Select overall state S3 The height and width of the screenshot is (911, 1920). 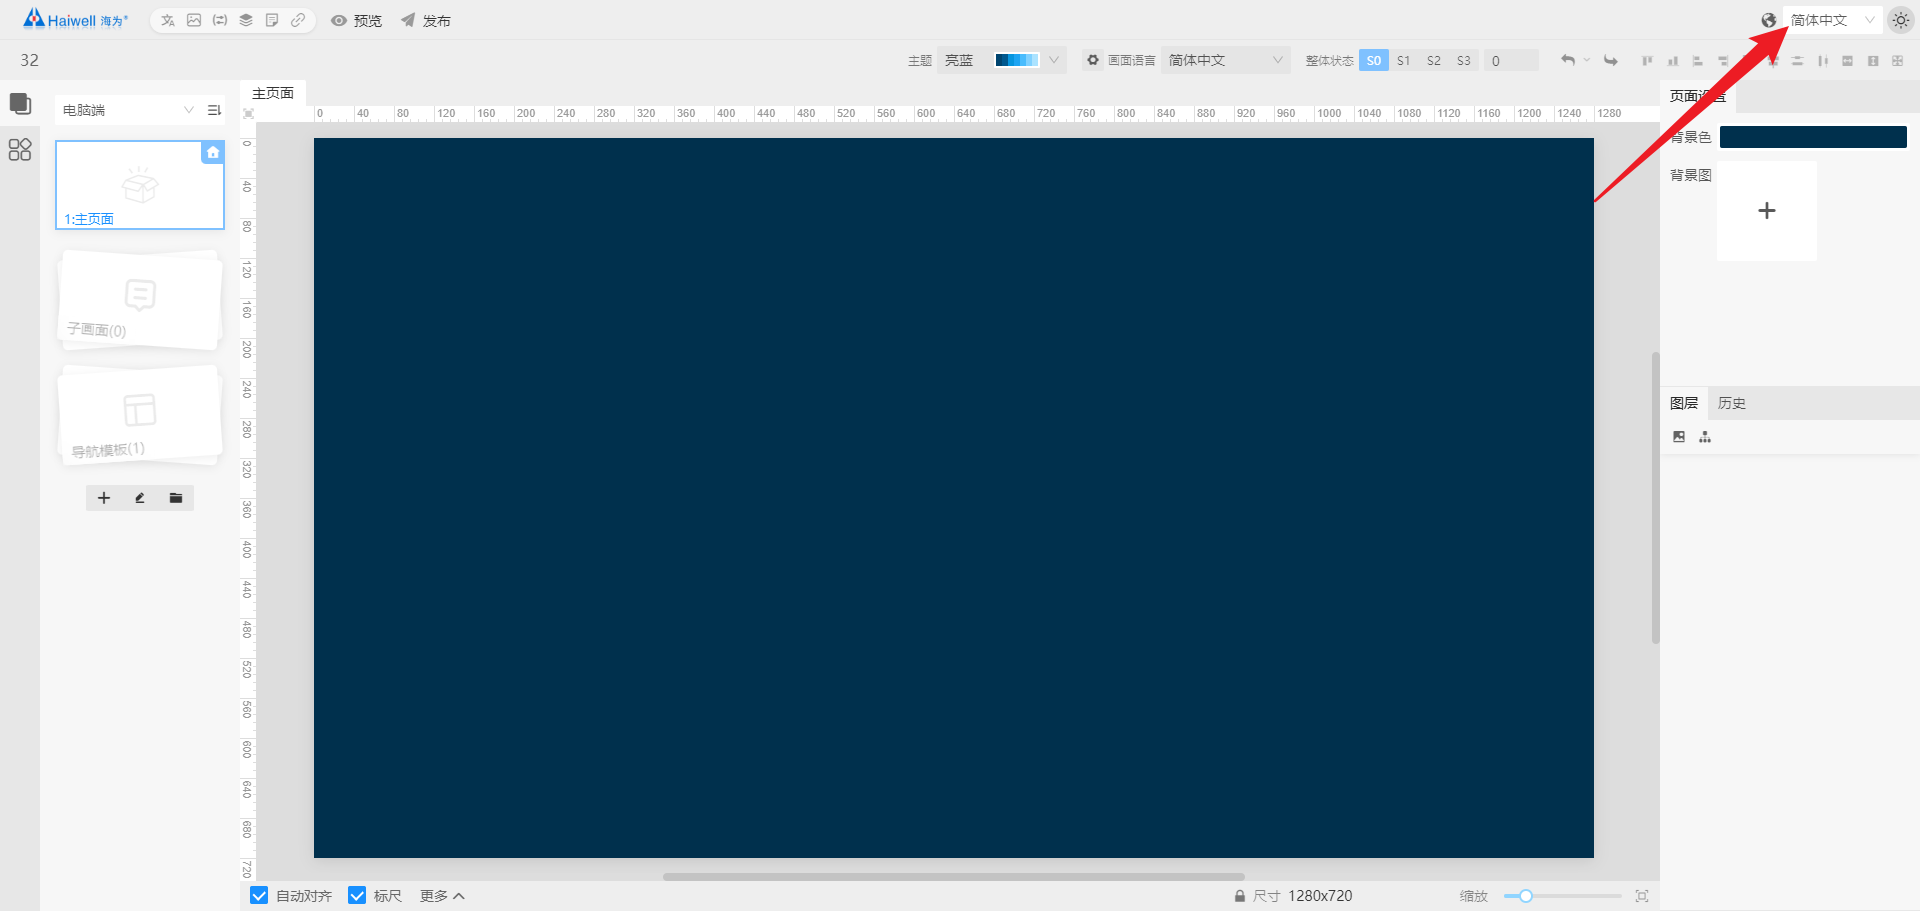[1464, 60]
